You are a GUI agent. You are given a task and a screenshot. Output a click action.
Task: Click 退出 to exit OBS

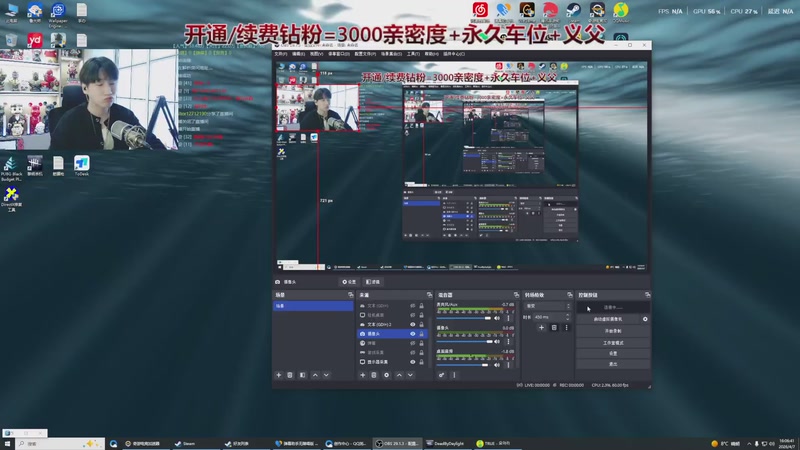point(613,364)
